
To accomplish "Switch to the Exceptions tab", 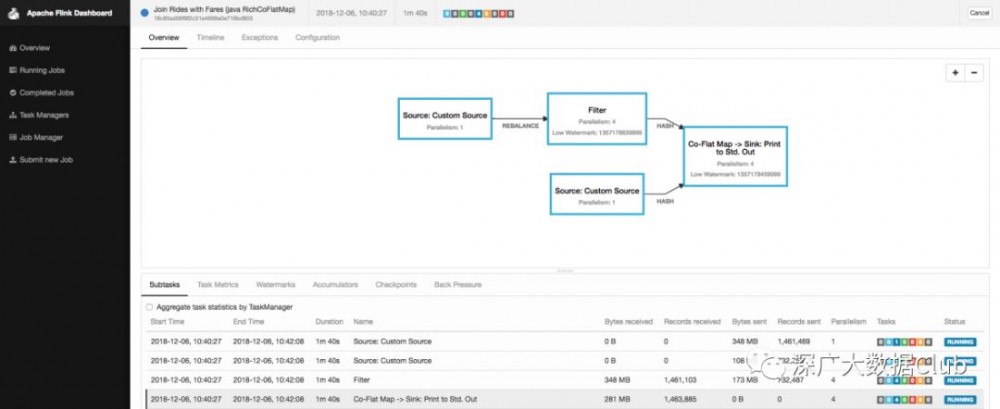I will pos(260,38).
